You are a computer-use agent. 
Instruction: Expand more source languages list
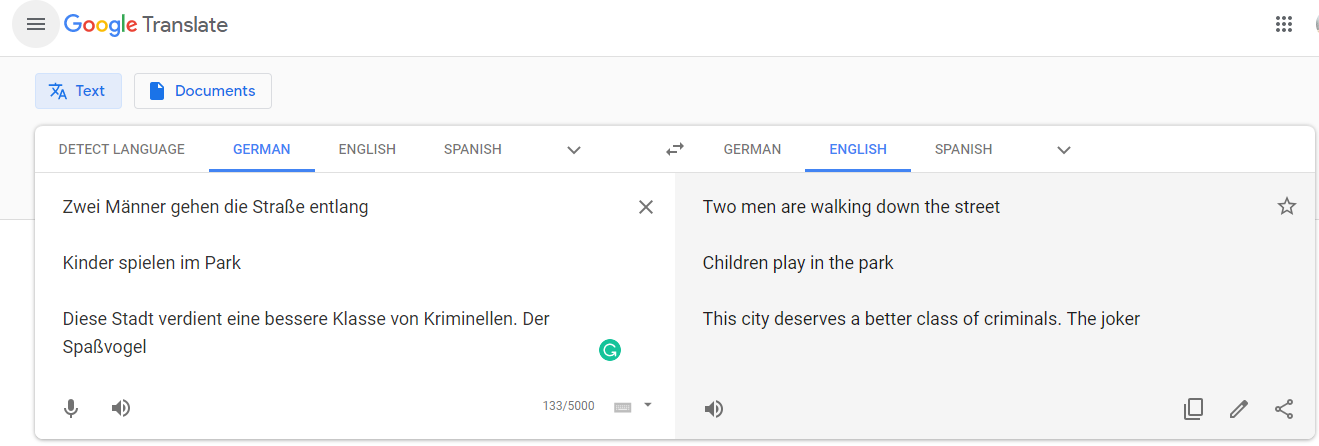point(574,150)
